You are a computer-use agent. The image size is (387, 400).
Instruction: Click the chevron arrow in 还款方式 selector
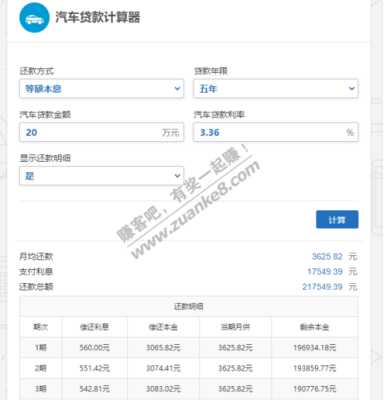[177, 89]
